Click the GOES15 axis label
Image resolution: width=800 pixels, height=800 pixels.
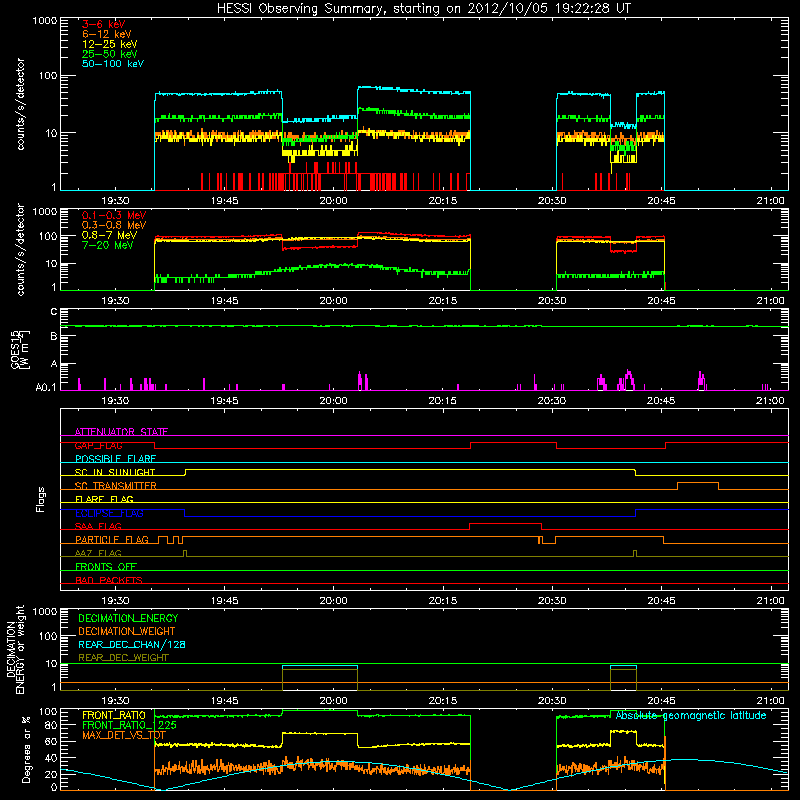(20, 349)
